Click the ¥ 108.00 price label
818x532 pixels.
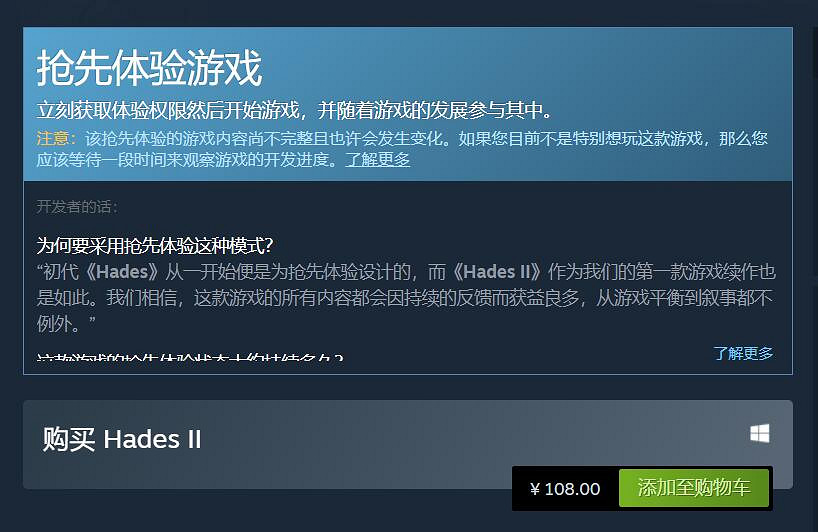point(565,489)
